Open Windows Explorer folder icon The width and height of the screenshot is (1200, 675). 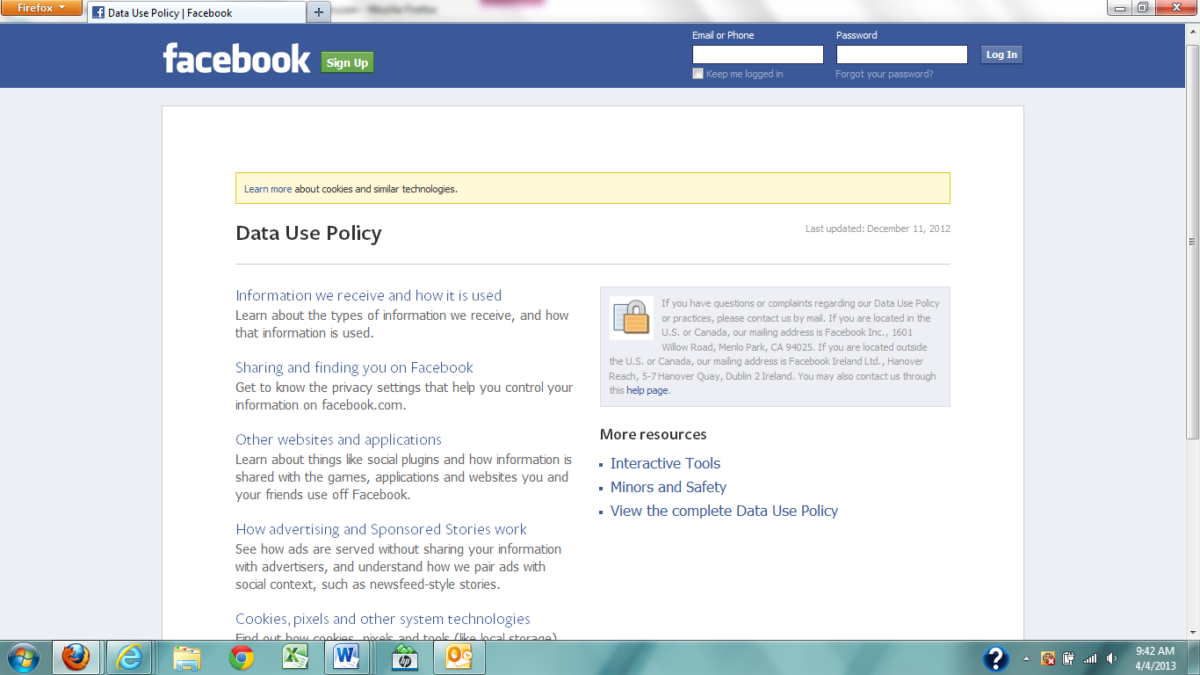pos(187,657)
